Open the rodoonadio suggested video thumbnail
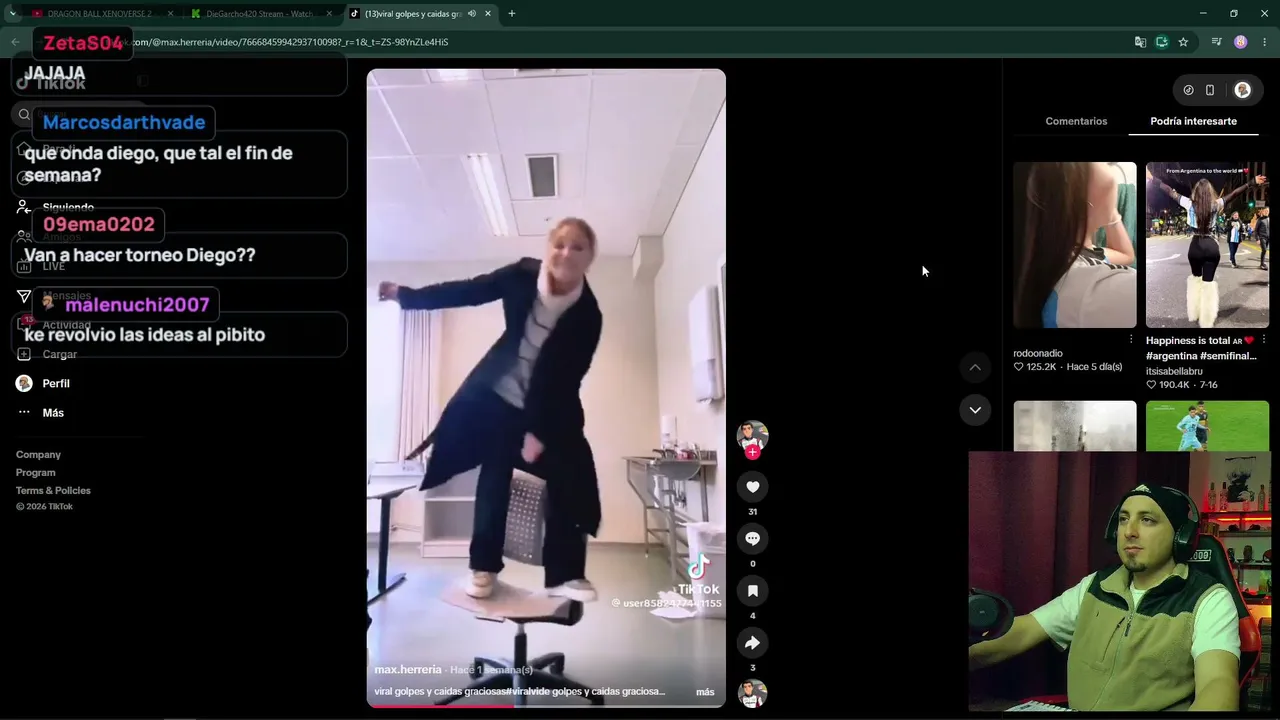The width and height of the screenshot is (1280, 720). point(1075,245)
